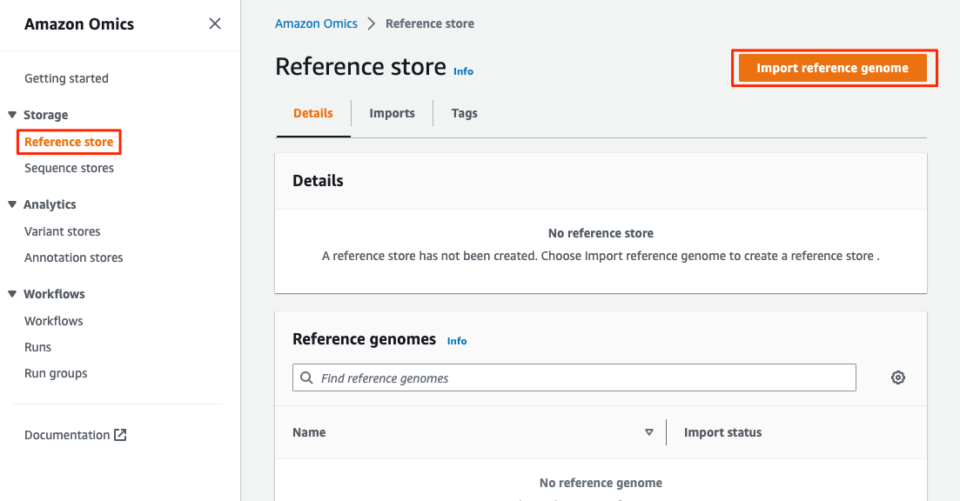The image size is (960, 501).
Task: Click the 'No reference genome' message
Action: point(601,483)
